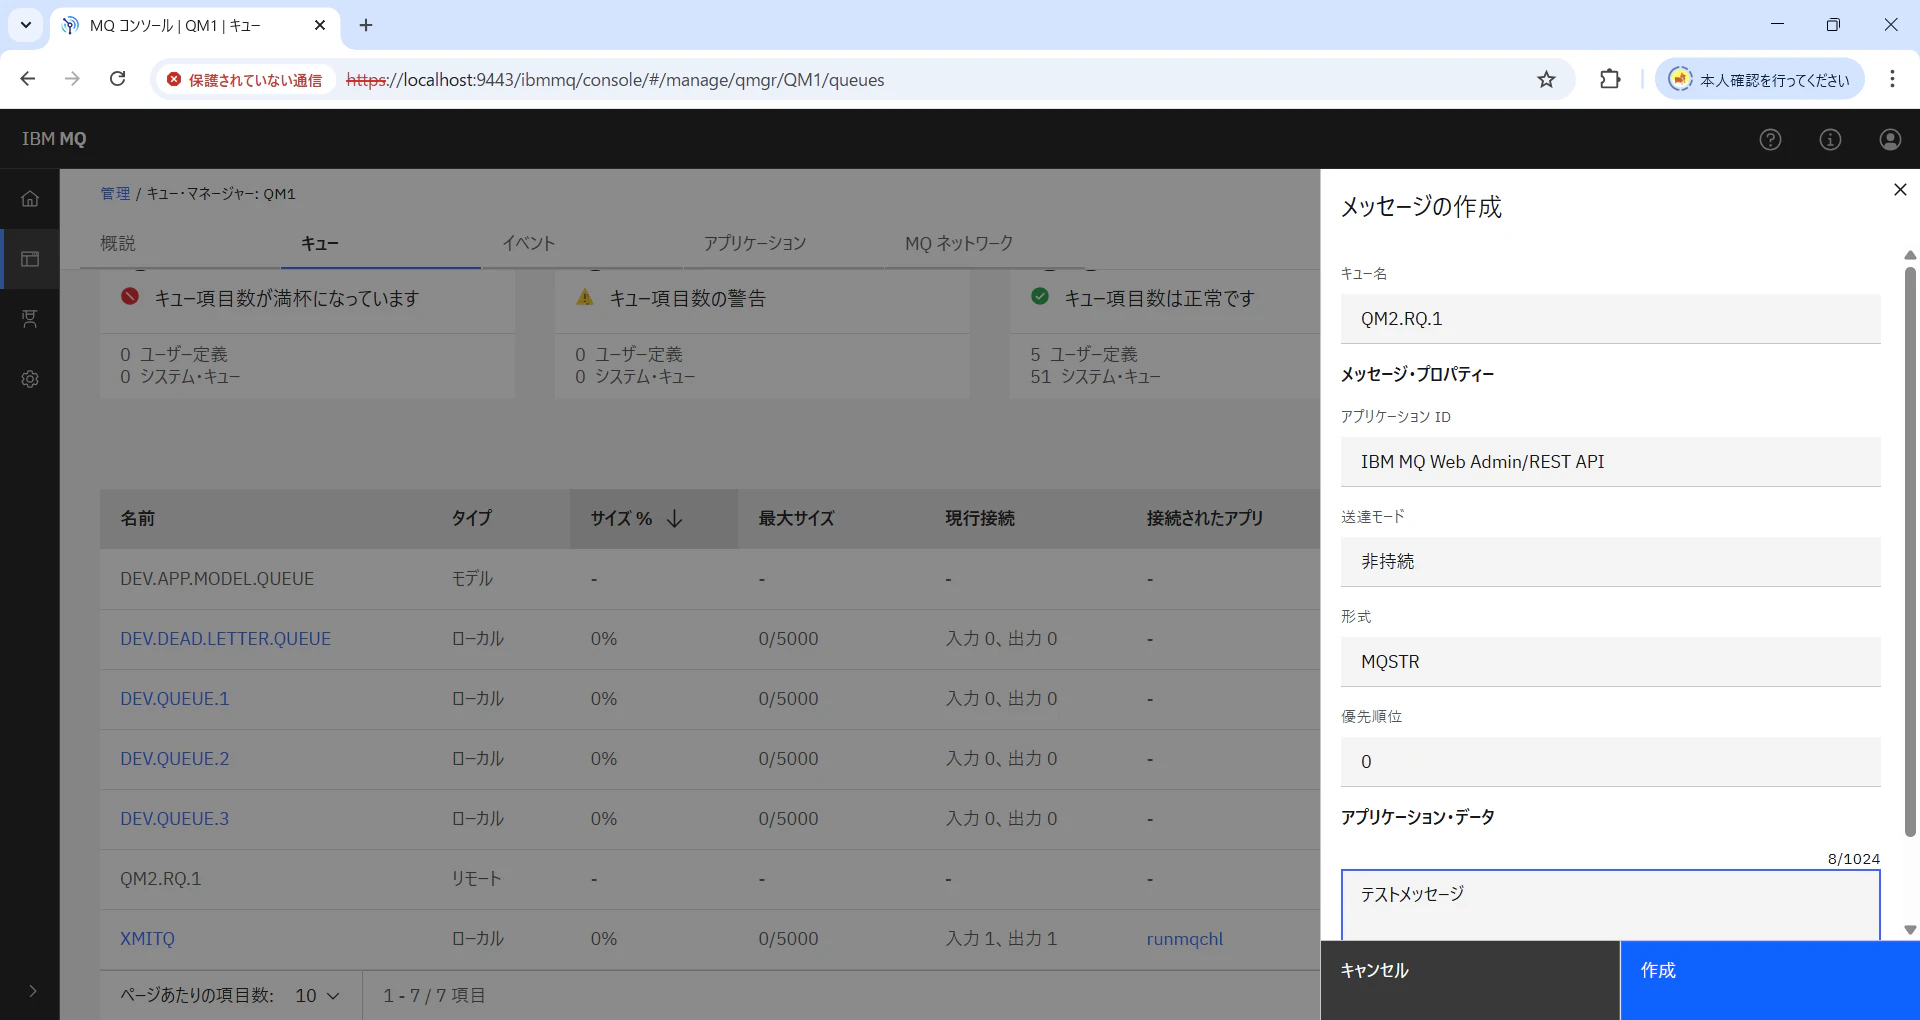
Task: Open the DEV.QUEUE.3 queue link
Action: 174,819
